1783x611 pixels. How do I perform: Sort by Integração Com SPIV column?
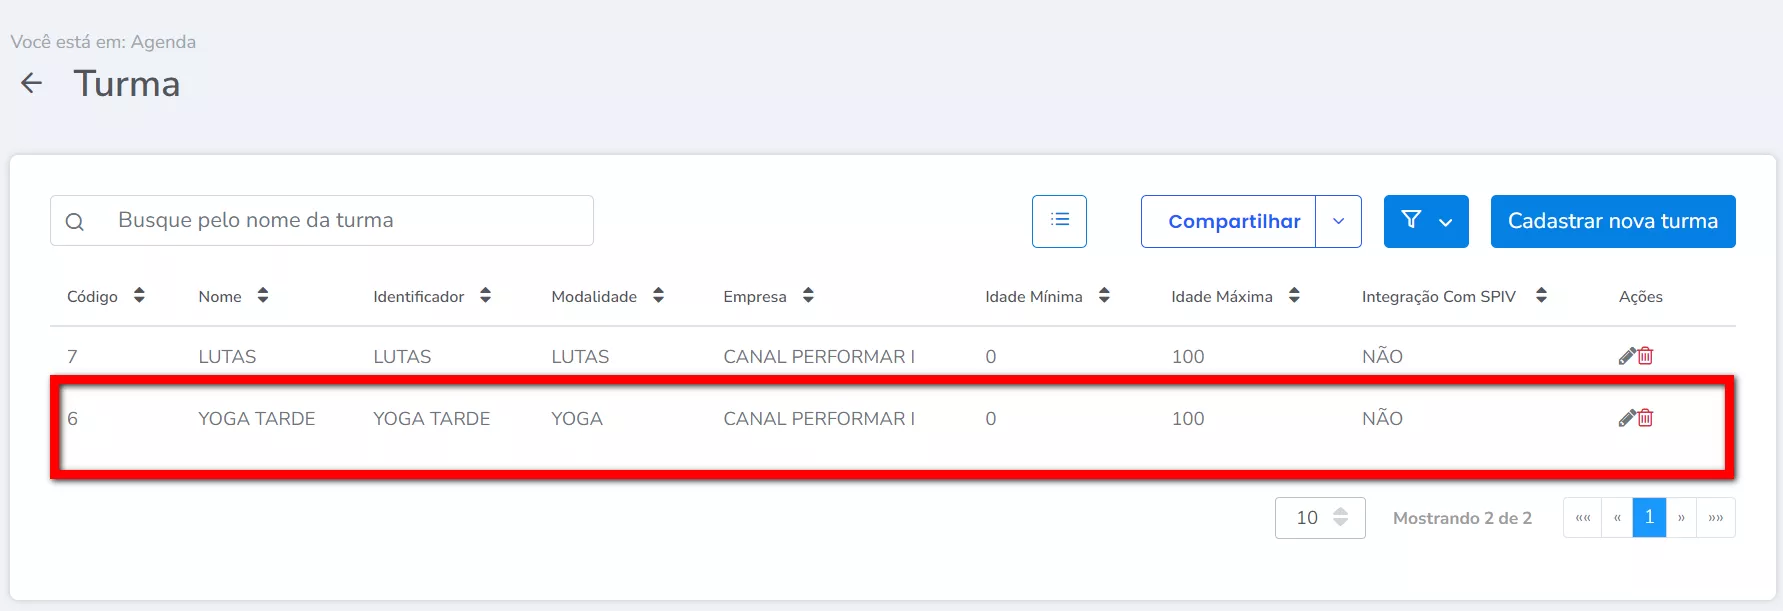(x=1541, y=295)
